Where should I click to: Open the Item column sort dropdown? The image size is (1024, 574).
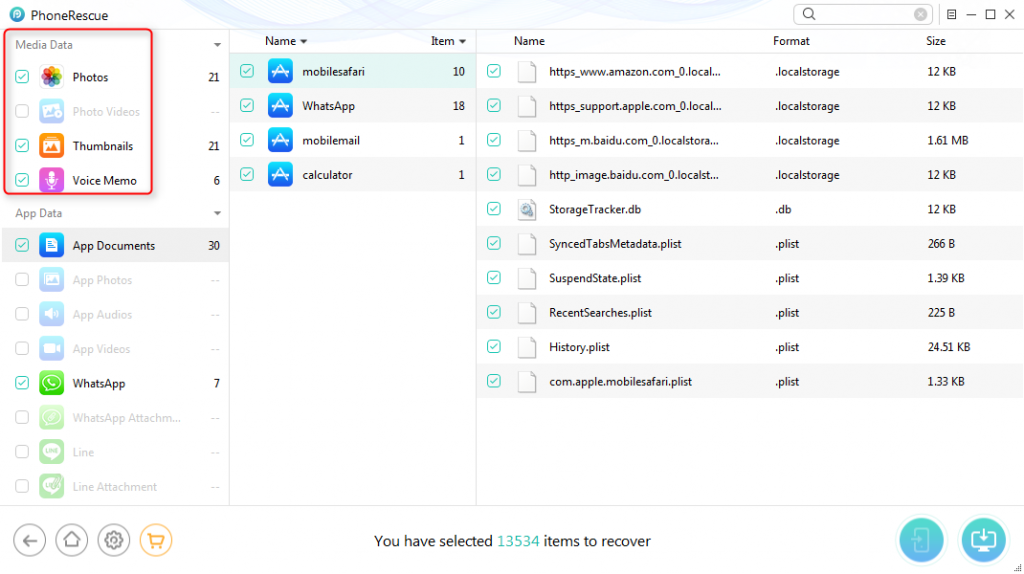[463, 42]
